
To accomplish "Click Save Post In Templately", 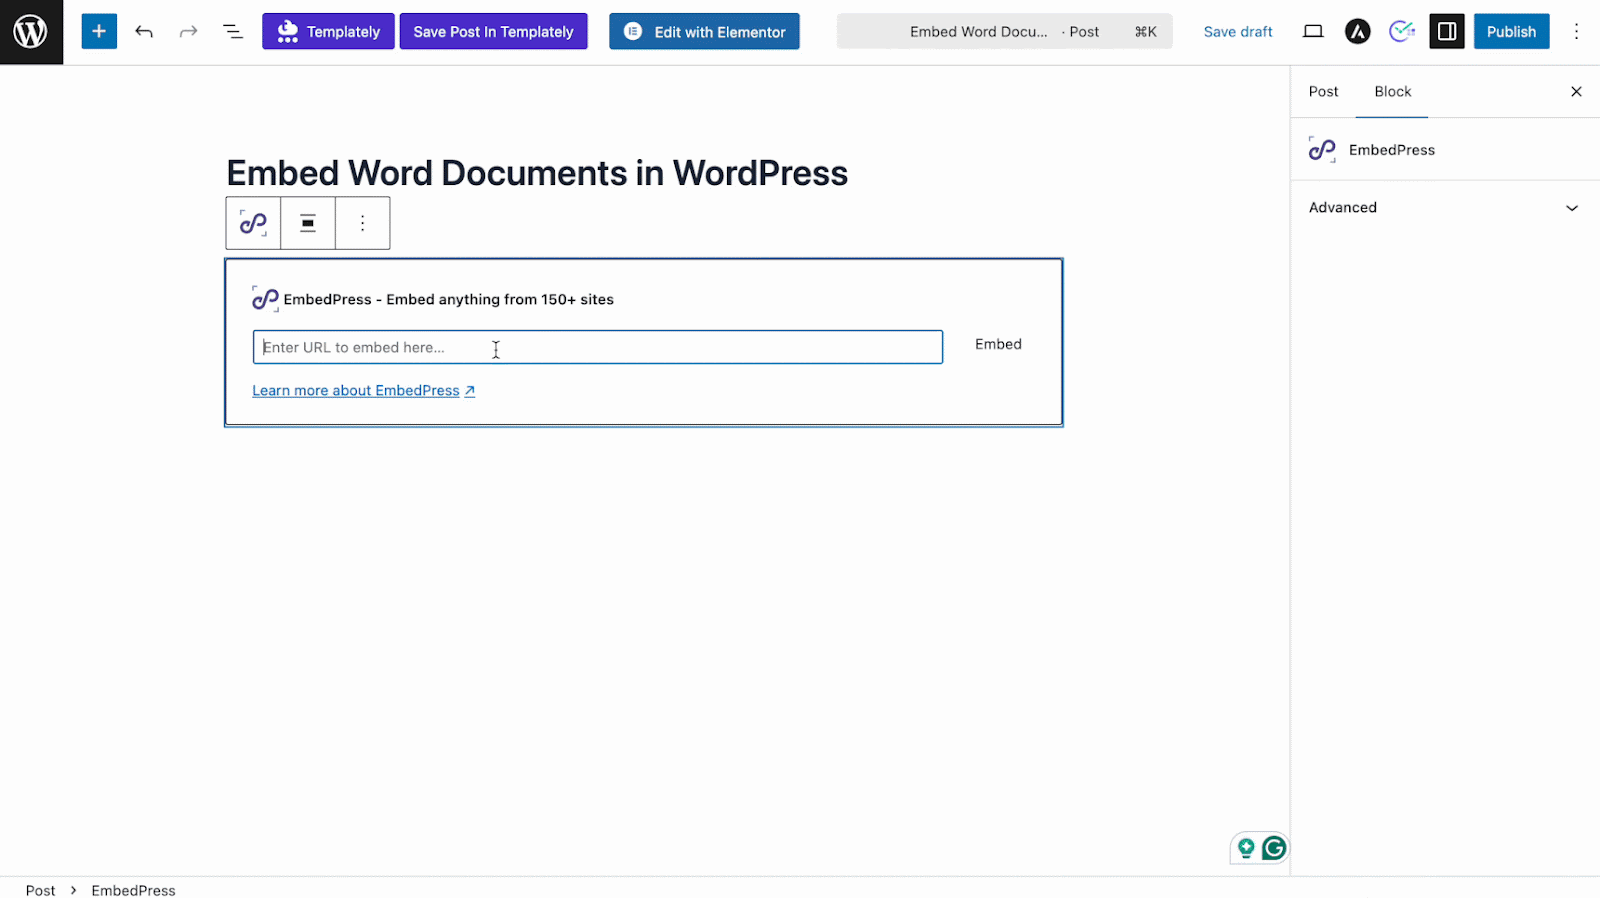I will click(494, 32).
